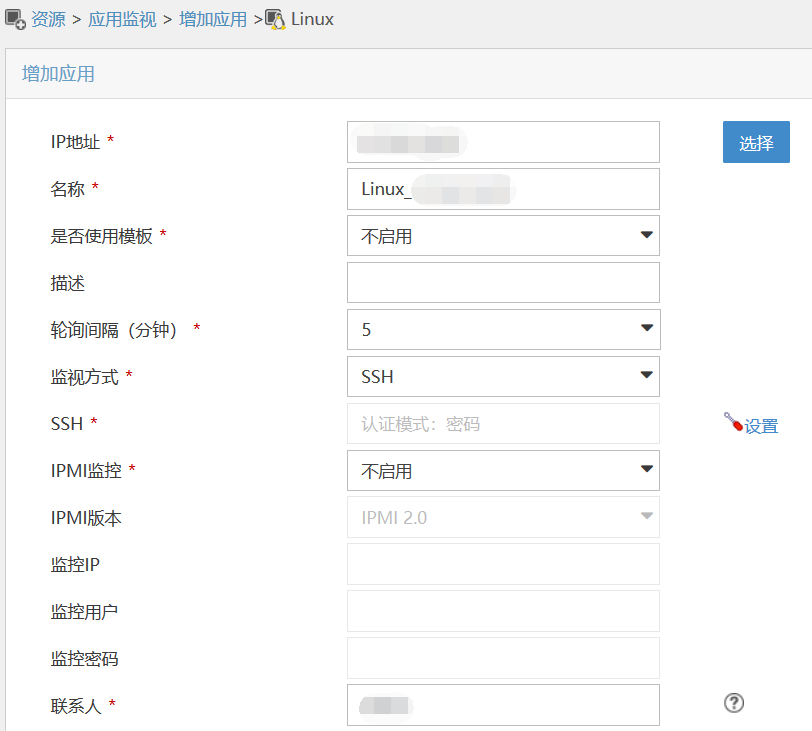Click the IP地址 input field
Screen dimensions: 812x731
(503, 142)
